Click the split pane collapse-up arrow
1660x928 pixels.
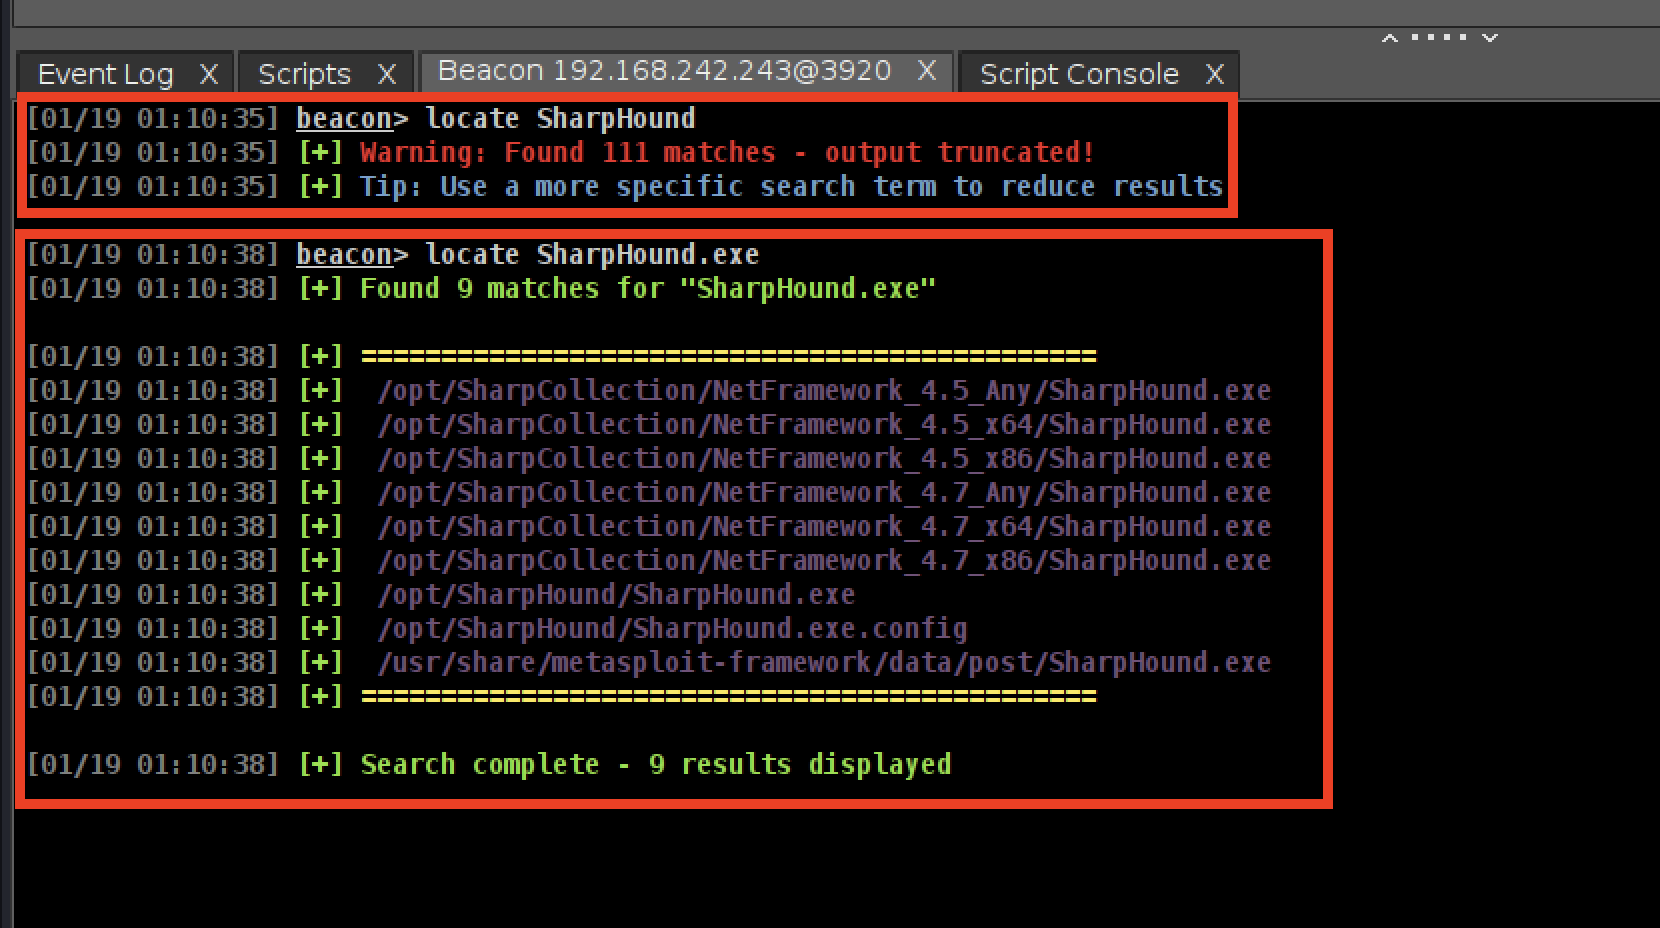[x=1390, y=38]
